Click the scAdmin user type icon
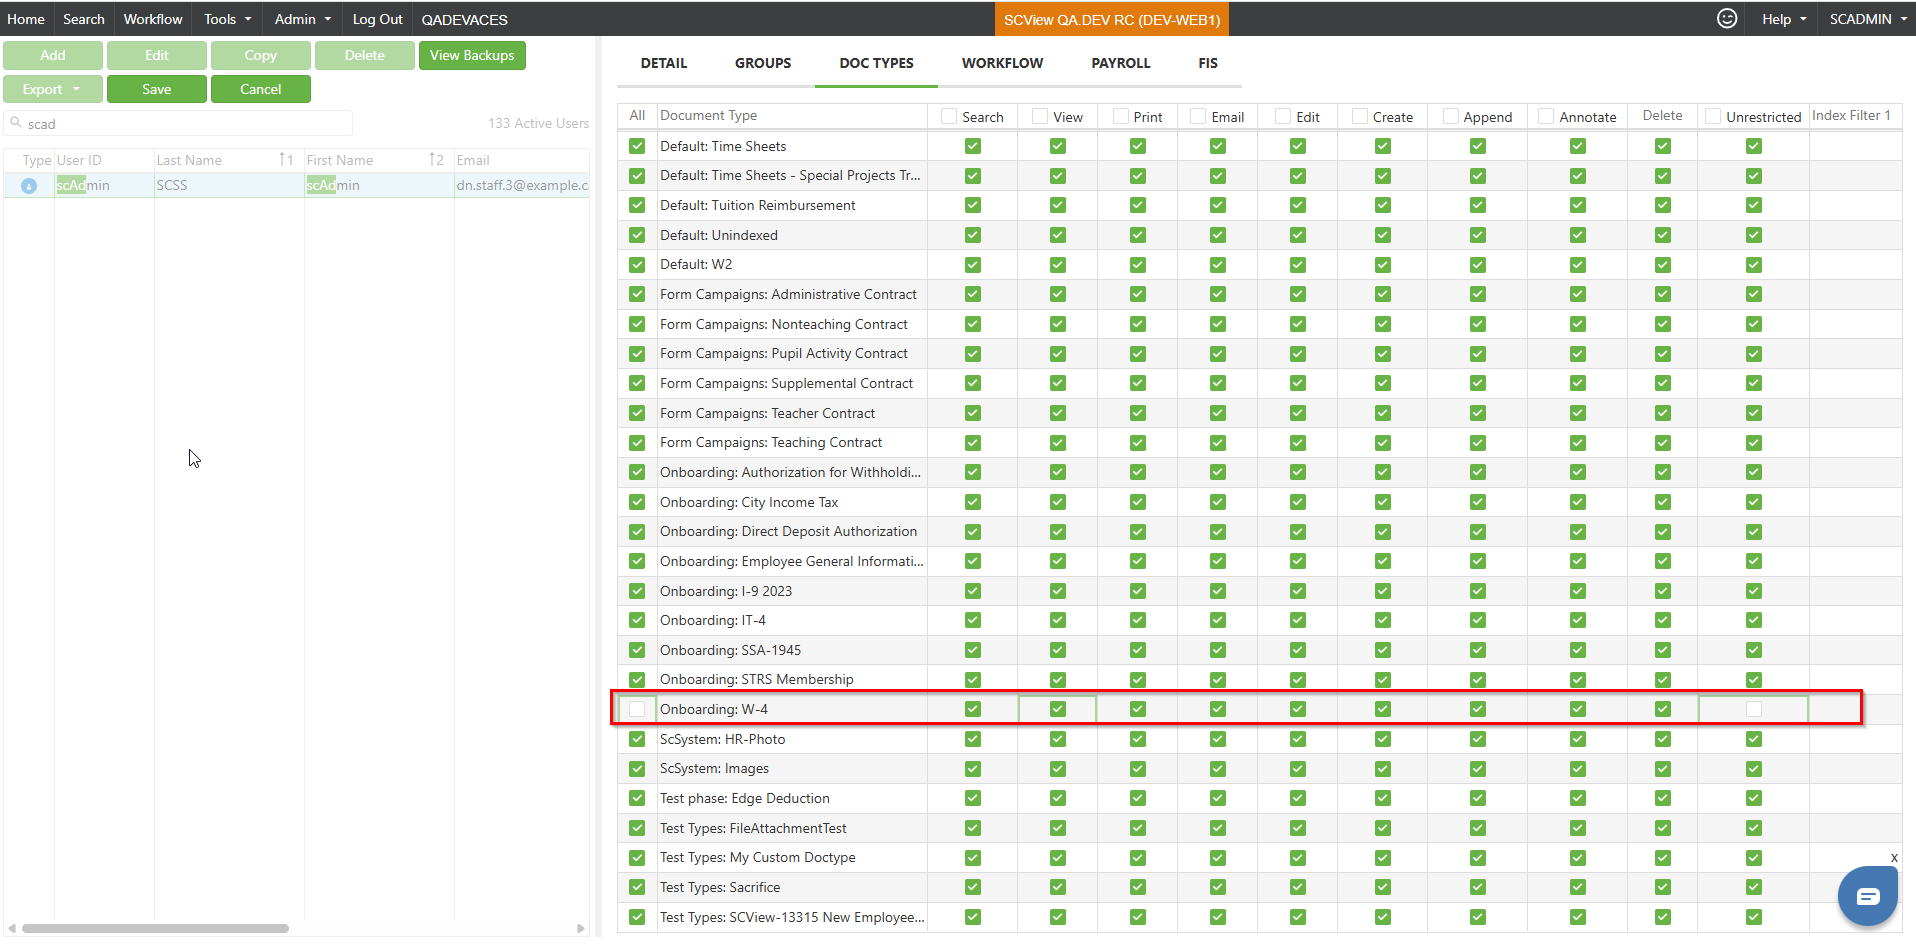Viewport: 1916px width, 946px height. tap(29, 186)
